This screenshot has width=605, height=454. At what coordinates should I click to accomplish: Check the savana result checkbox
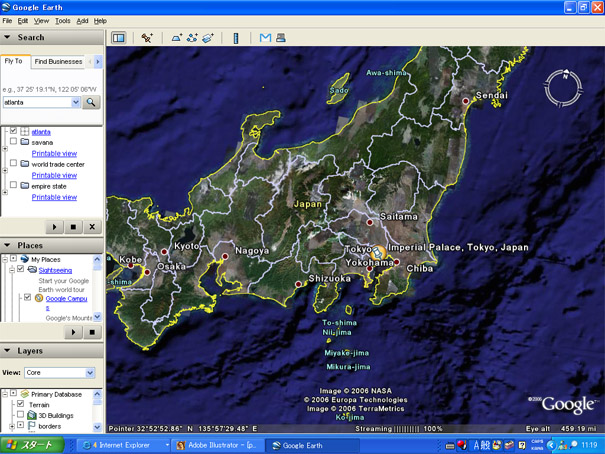click(x=14, y=141)
